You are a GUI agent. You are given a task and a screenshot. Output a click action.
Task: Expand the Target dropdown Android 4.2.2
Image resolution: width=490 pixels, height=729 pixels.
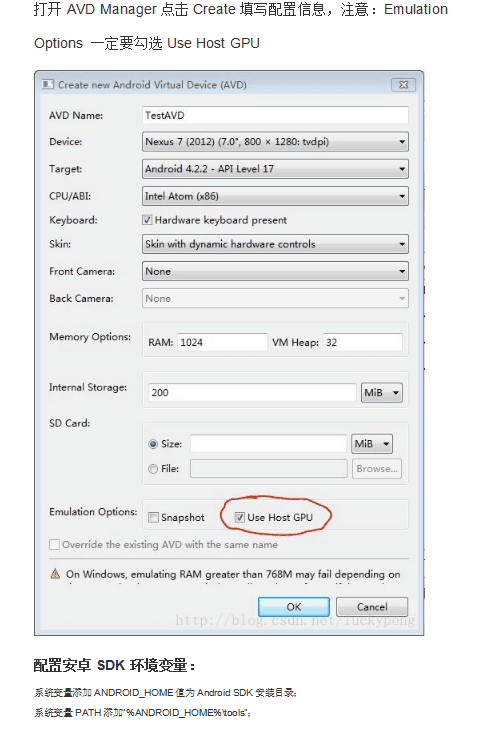click(275, 169)
